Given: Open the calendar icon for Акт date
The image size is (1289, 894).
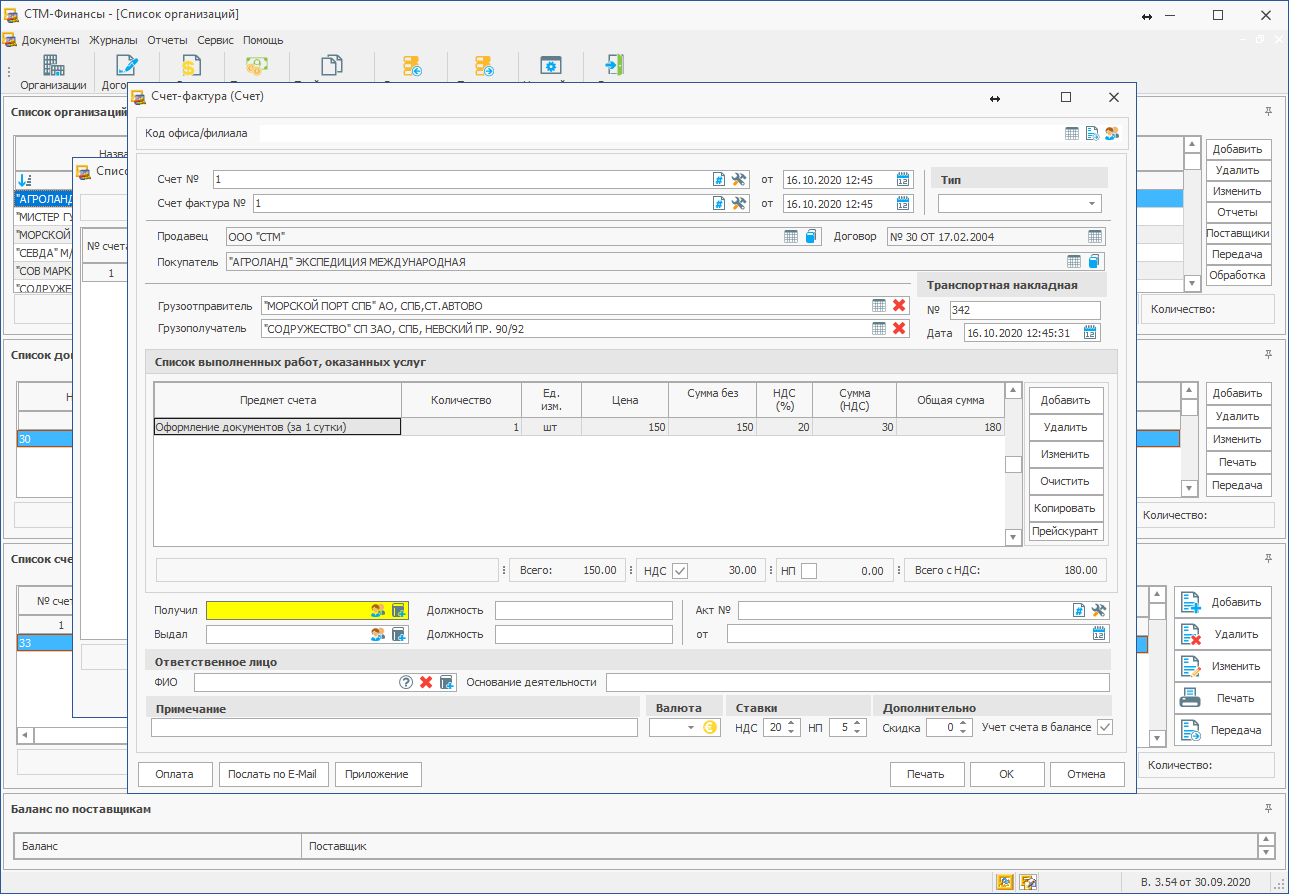Looking at the screenshot, I should click(x=1100, y=634).
